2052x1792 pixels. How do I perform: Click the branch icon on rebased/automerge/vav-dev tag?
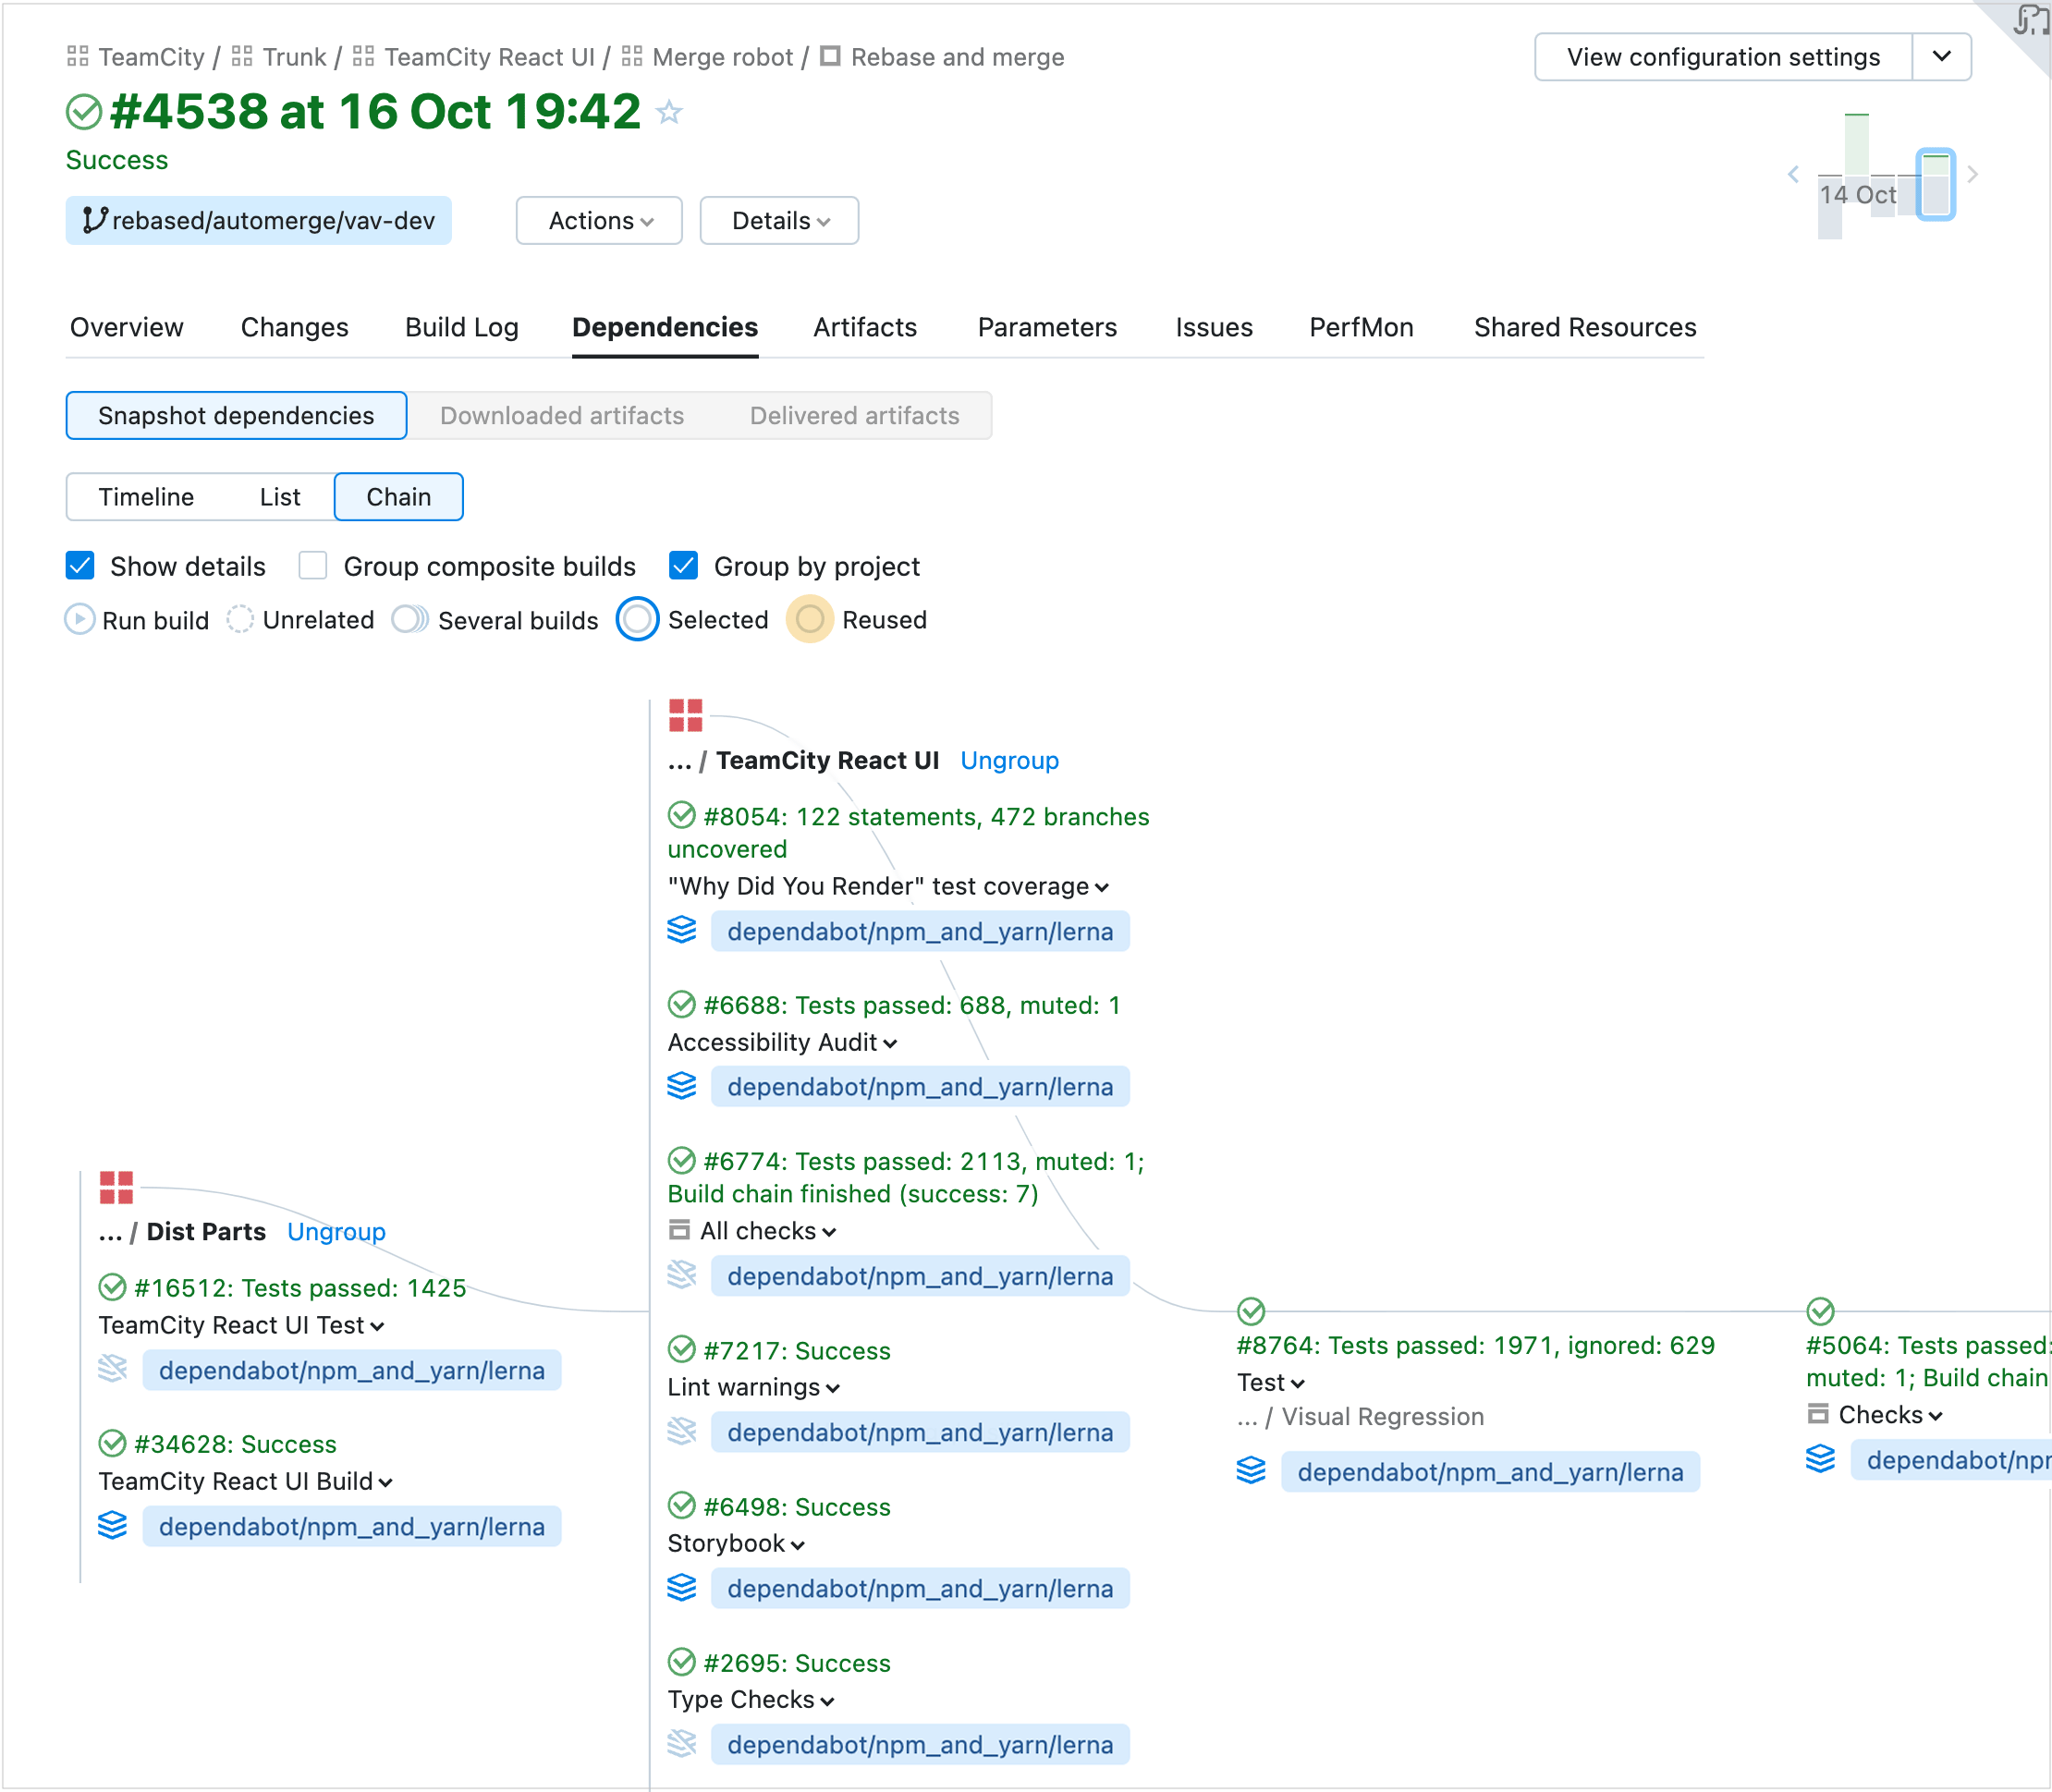coord(95,220)
